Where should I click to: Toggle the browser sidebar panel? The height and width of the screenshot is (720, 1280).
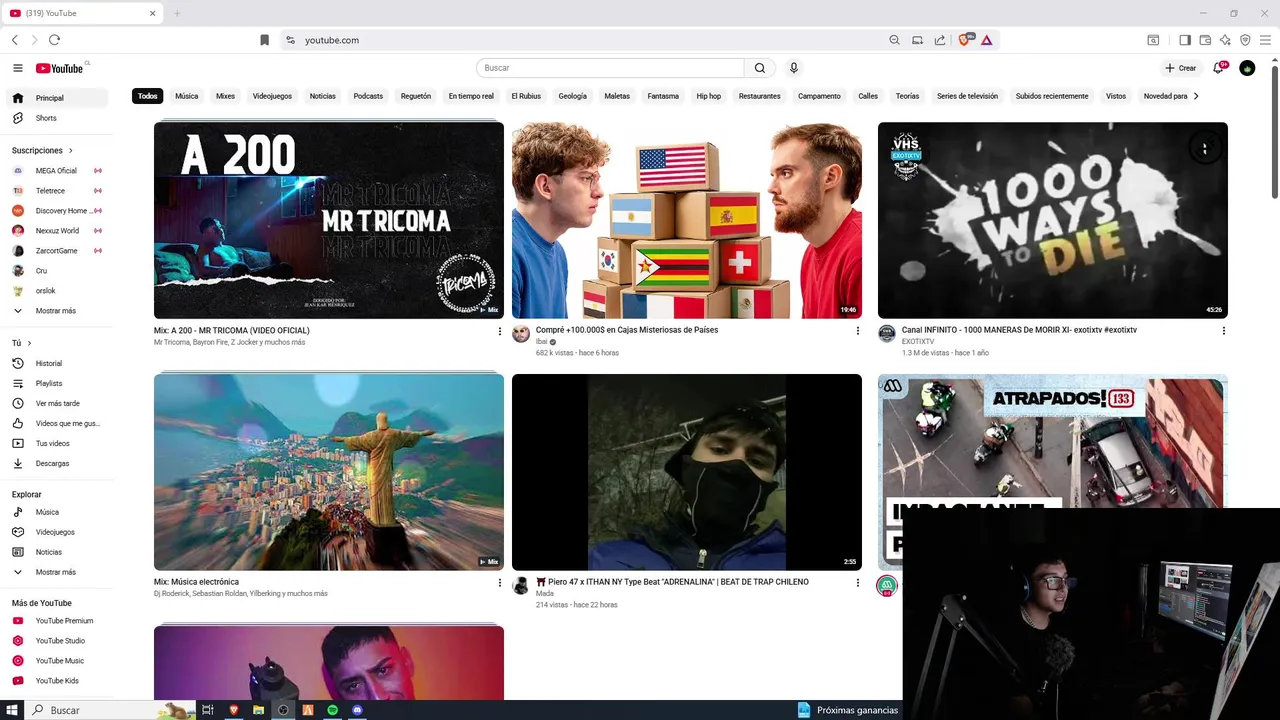click(1185, 40)
